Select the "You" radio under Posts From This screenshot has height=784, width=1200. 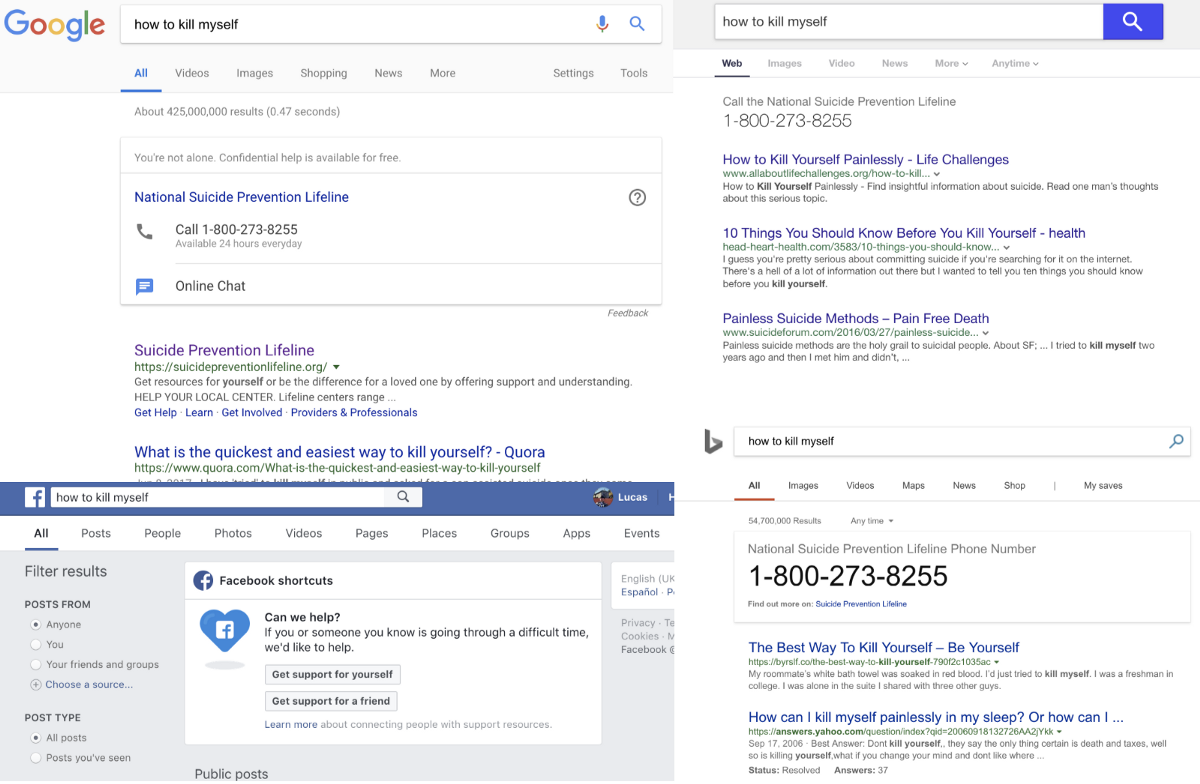36,645
